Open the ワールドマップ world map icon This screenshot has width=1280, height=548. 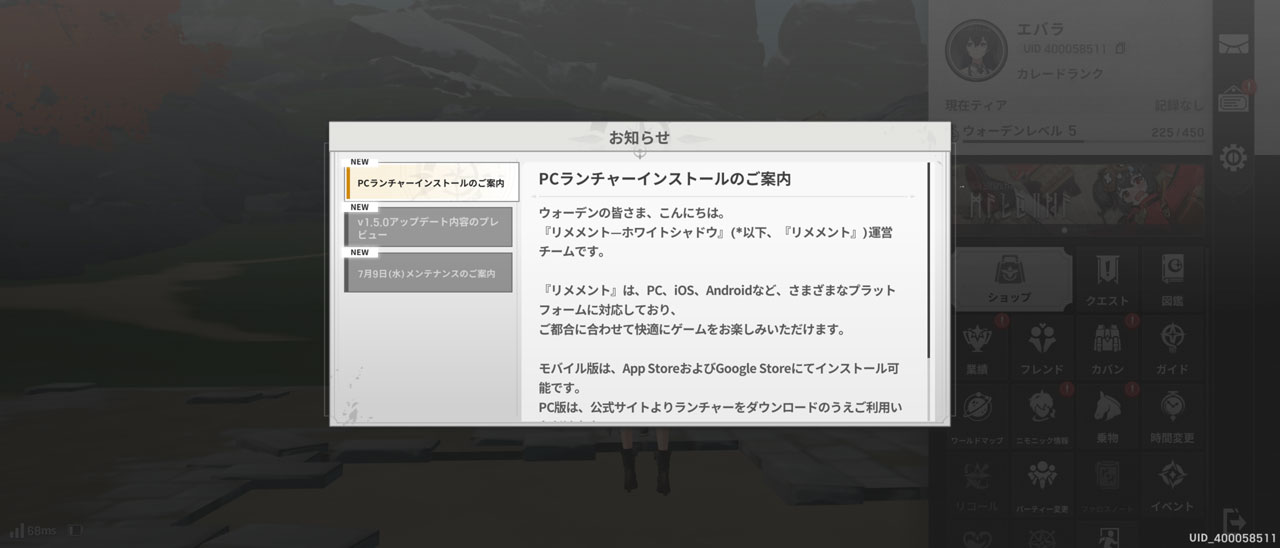pyautogui.click(x=976, y=414)
